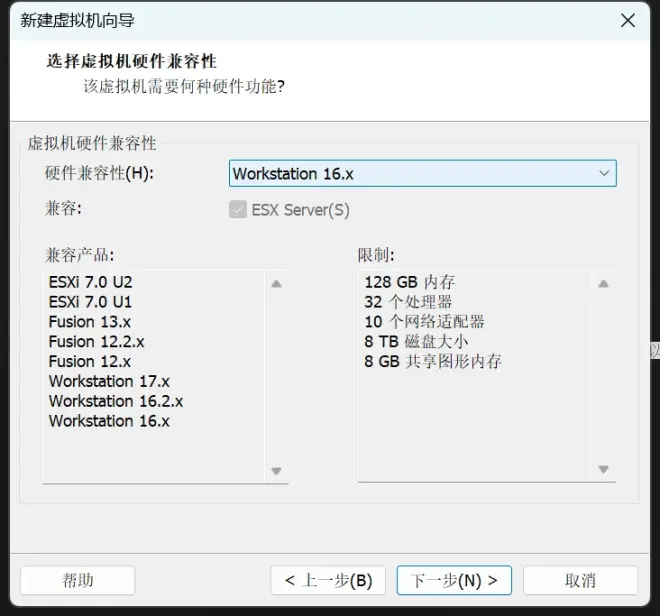Click the 32 个处理器 limit entry
This screenshot has width=660, height=616.
(408, 302)
